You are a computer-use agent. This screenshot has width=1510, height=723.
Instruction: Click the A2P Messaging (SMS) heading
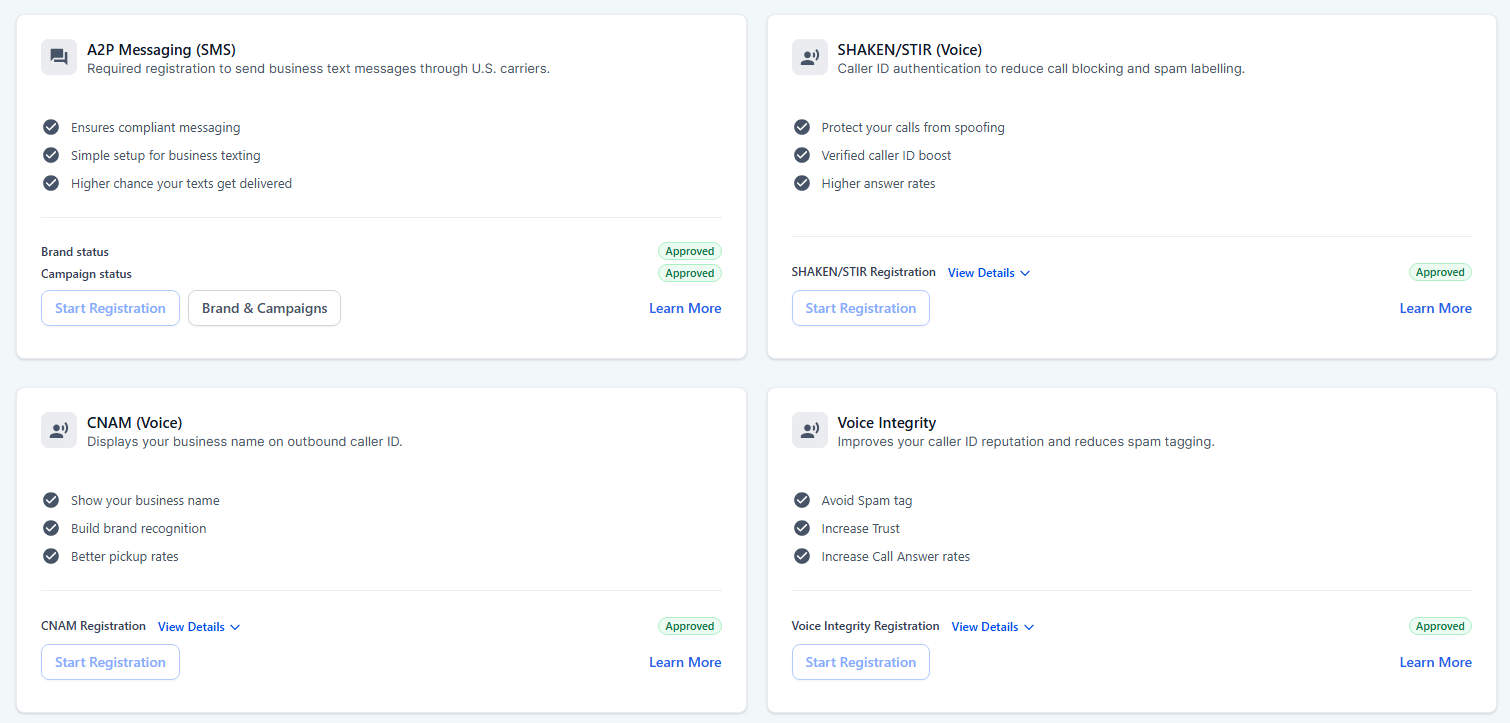click(161, 49)
